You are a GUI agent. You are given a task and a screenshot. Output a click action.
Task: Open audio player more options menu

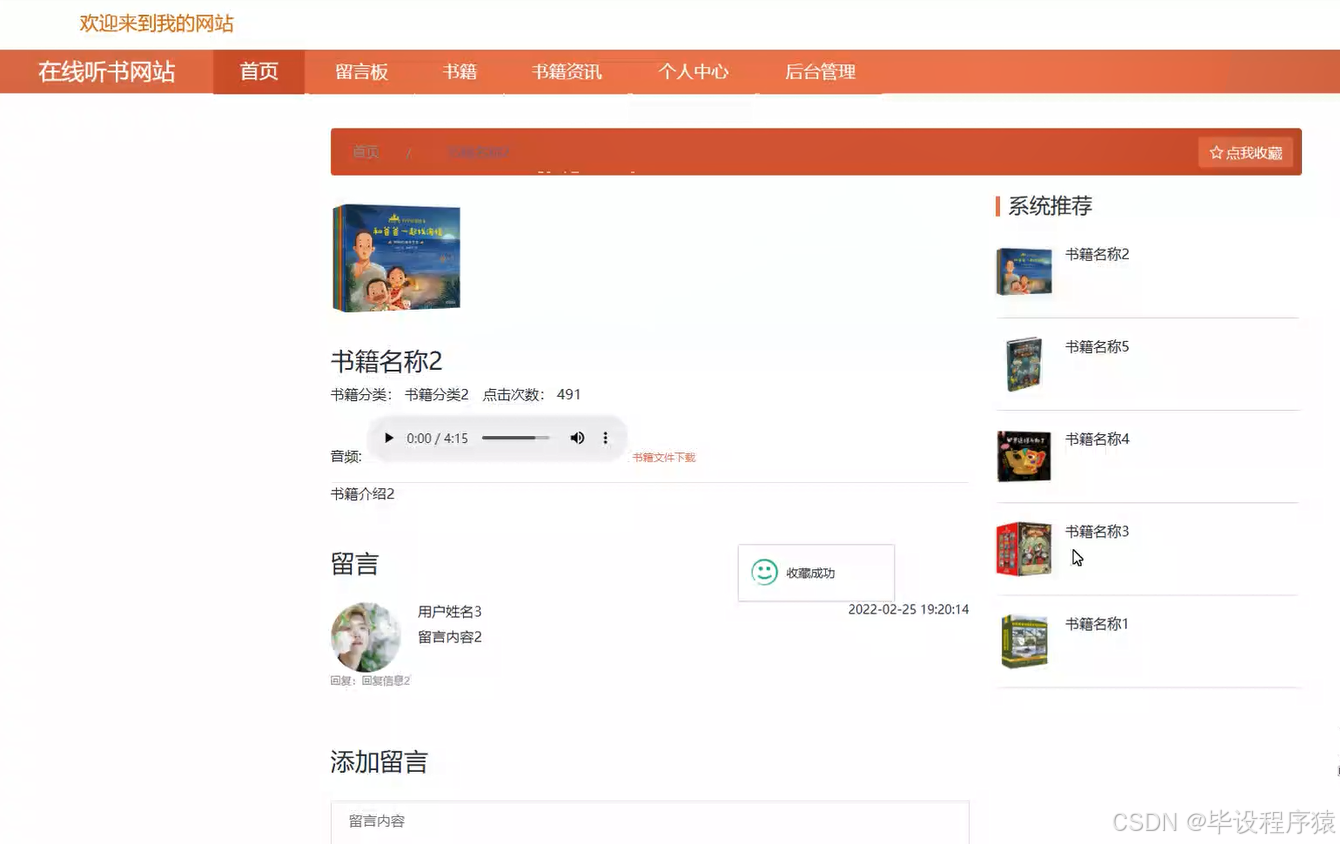pyautogui.click(x=605, y=438)
